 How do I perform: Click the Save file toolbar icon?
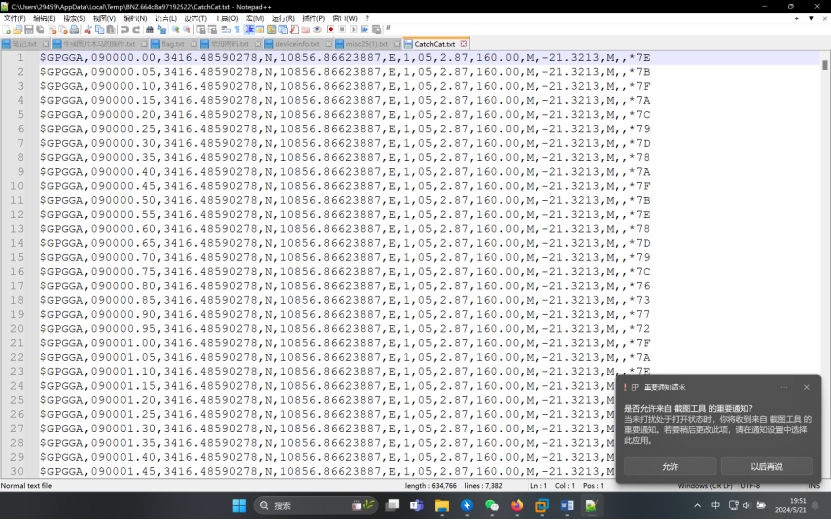tap(28, 30)
